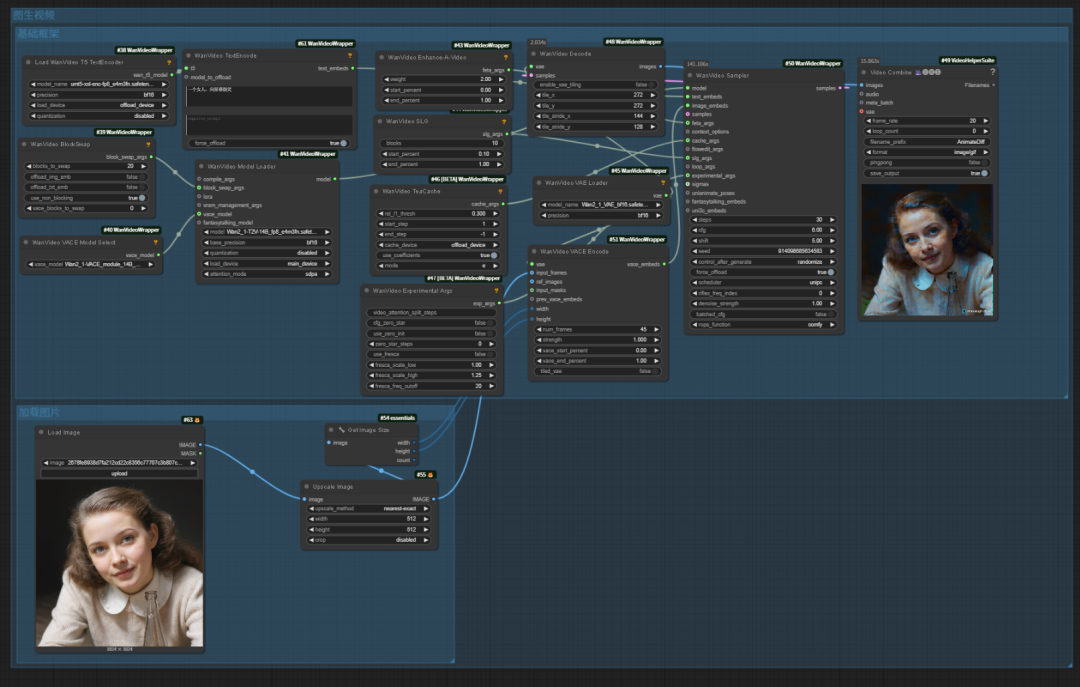
Task: Open upscale_method dropdown in Upscale Image
Action: [x=368, y=509]
